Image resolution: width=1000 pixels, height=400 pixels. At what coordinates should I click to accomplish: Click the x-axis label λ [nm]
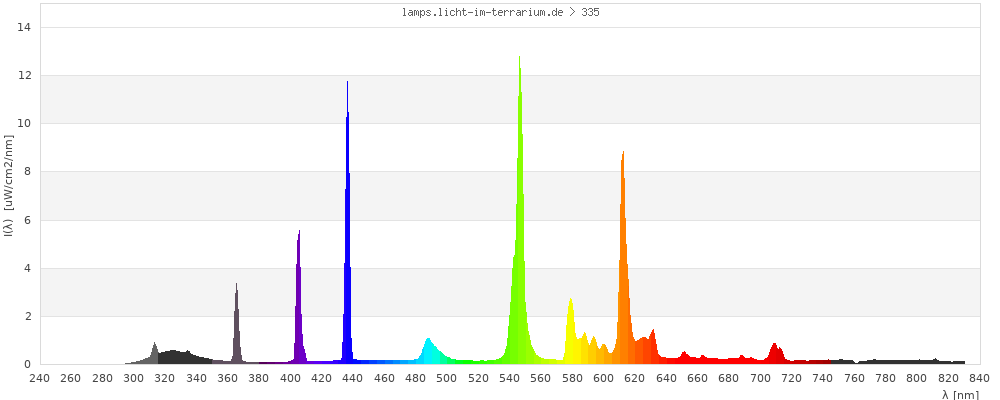click(960, 394)
